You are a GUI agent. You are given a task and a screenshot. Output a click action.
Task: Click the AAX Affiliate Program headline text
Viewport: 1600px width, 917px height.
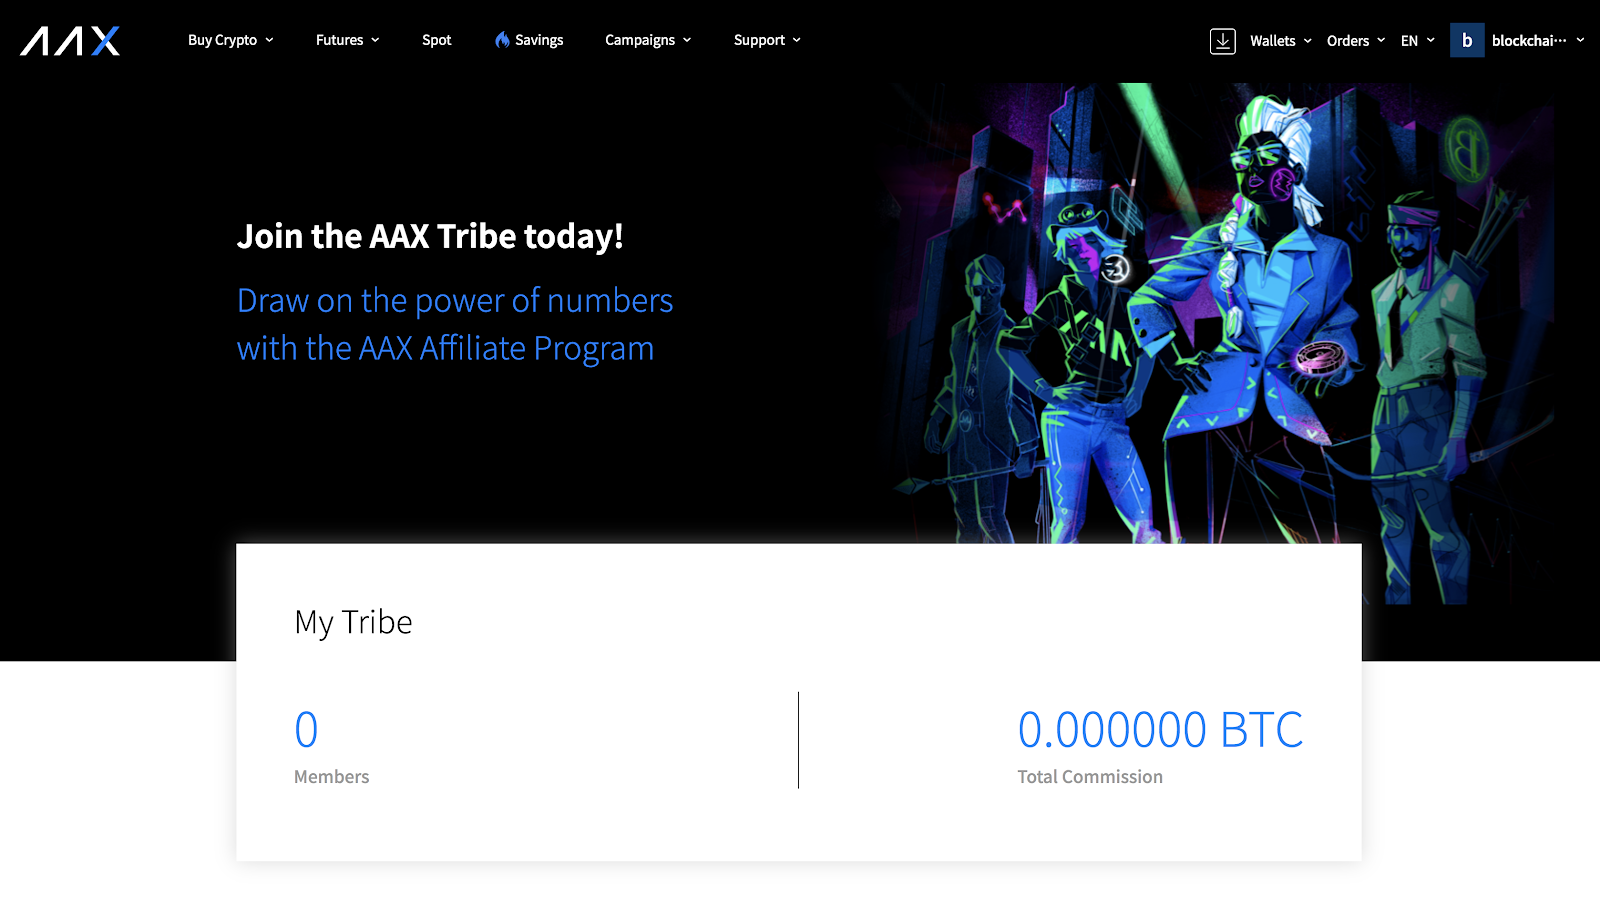[x=455, y=324]
